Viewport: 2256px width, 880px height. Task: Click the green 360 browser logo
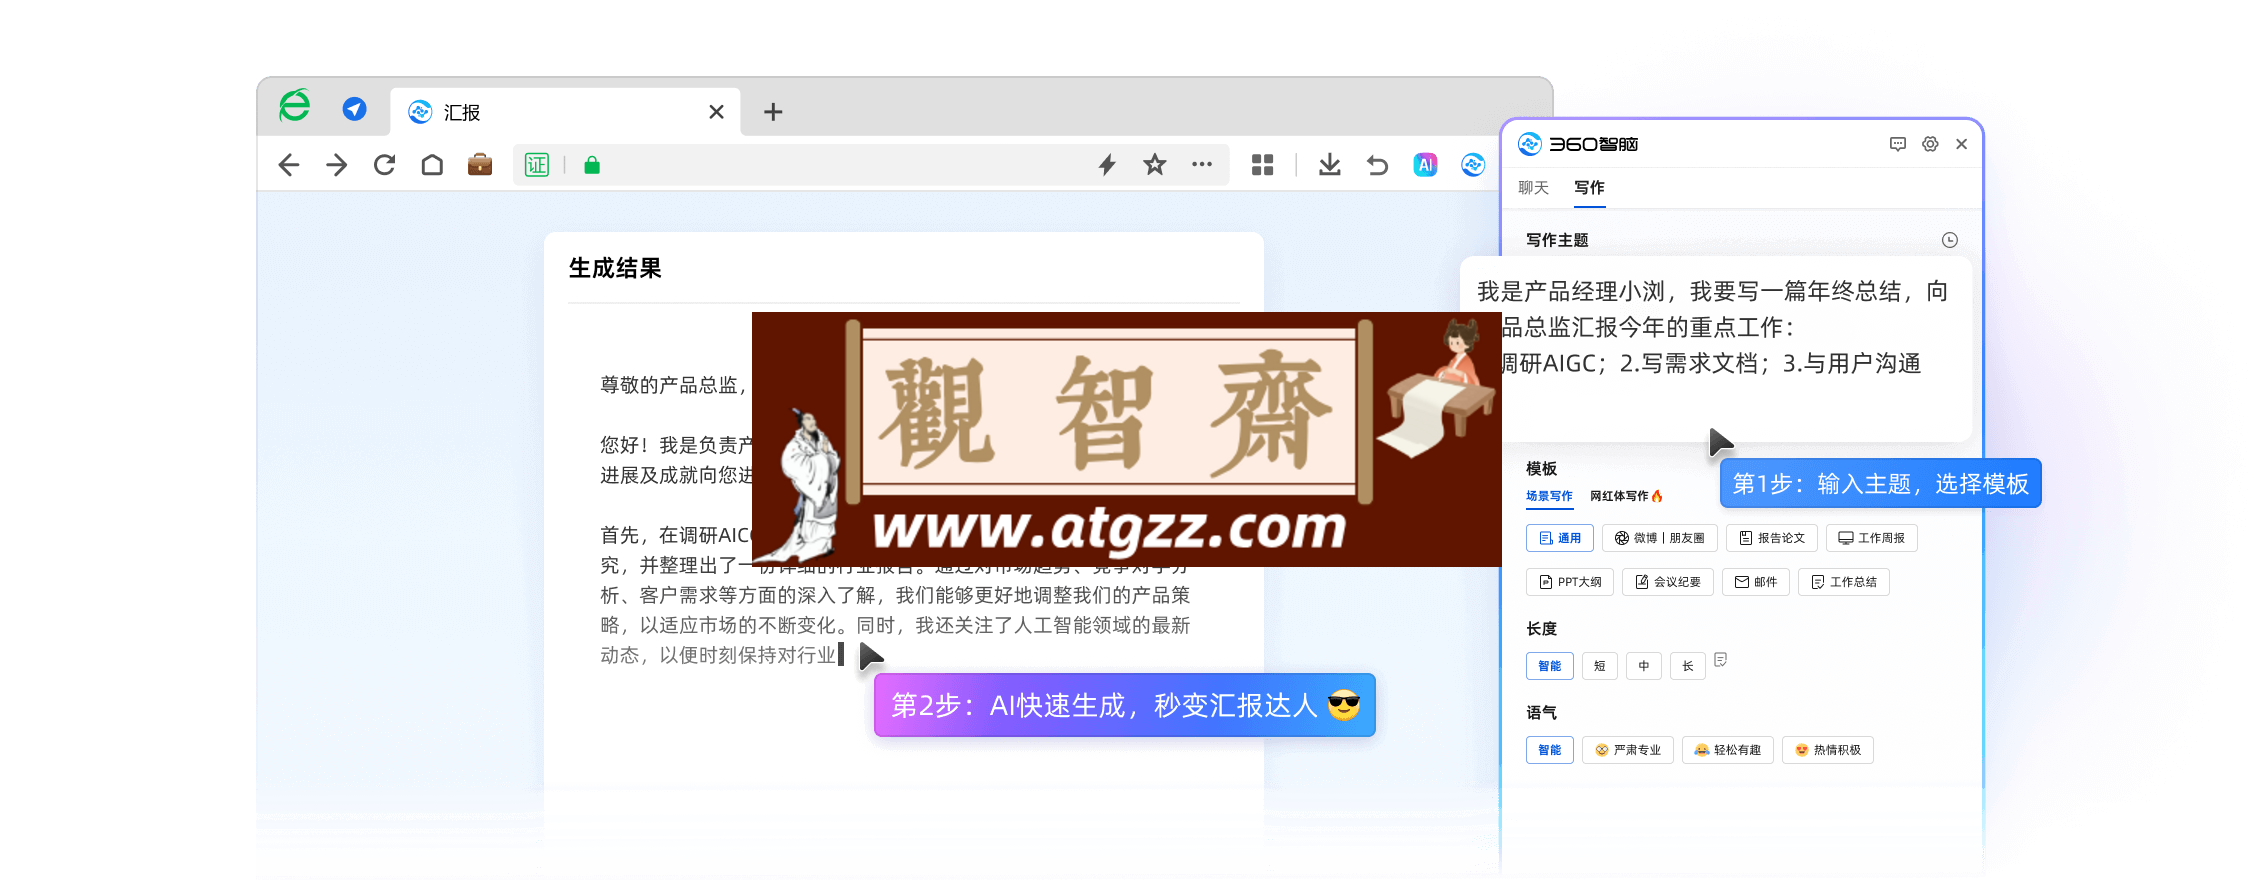294,106
